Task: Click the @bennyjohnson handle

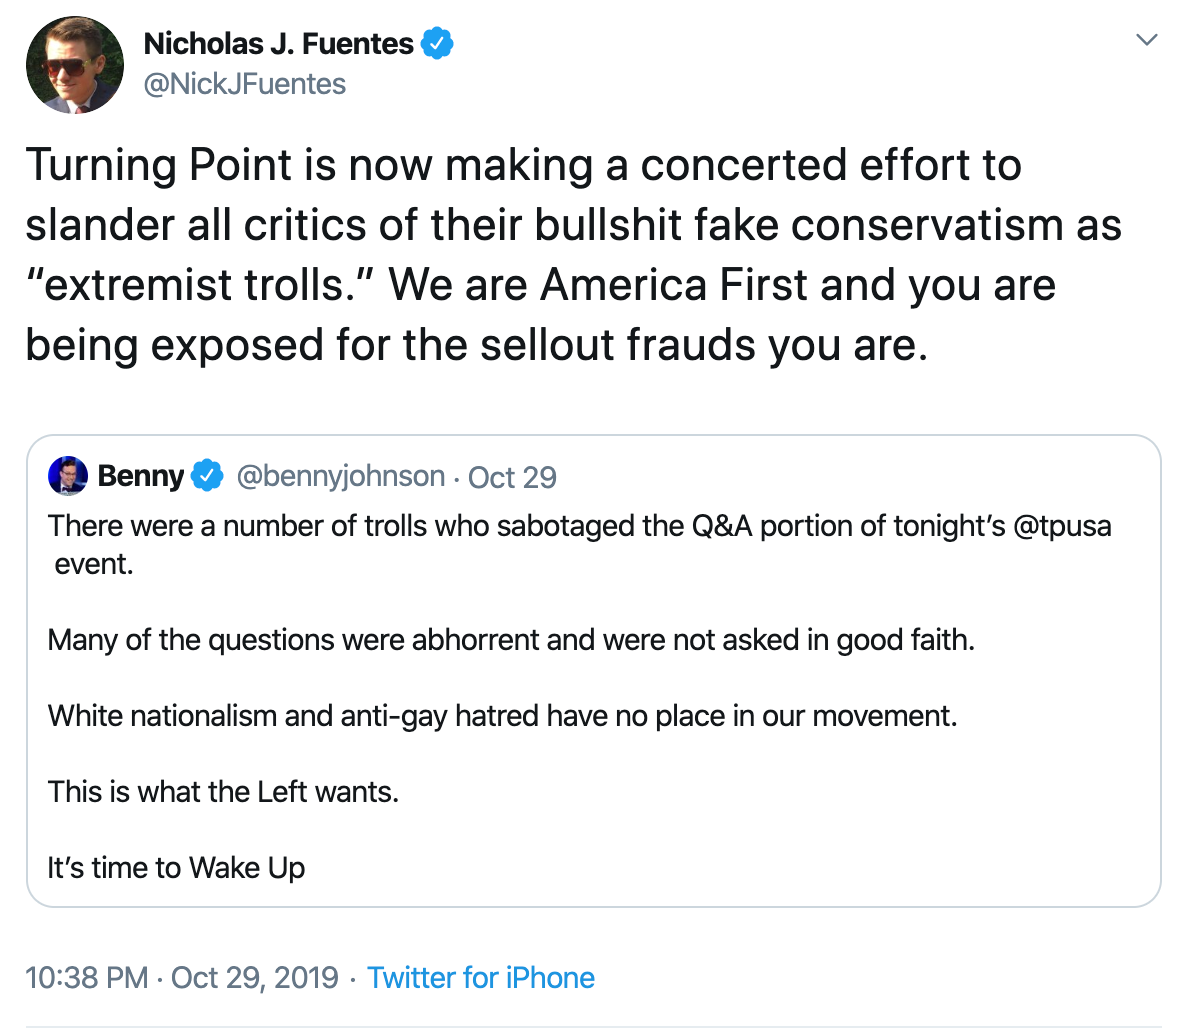Action: (x=340, y=476)
